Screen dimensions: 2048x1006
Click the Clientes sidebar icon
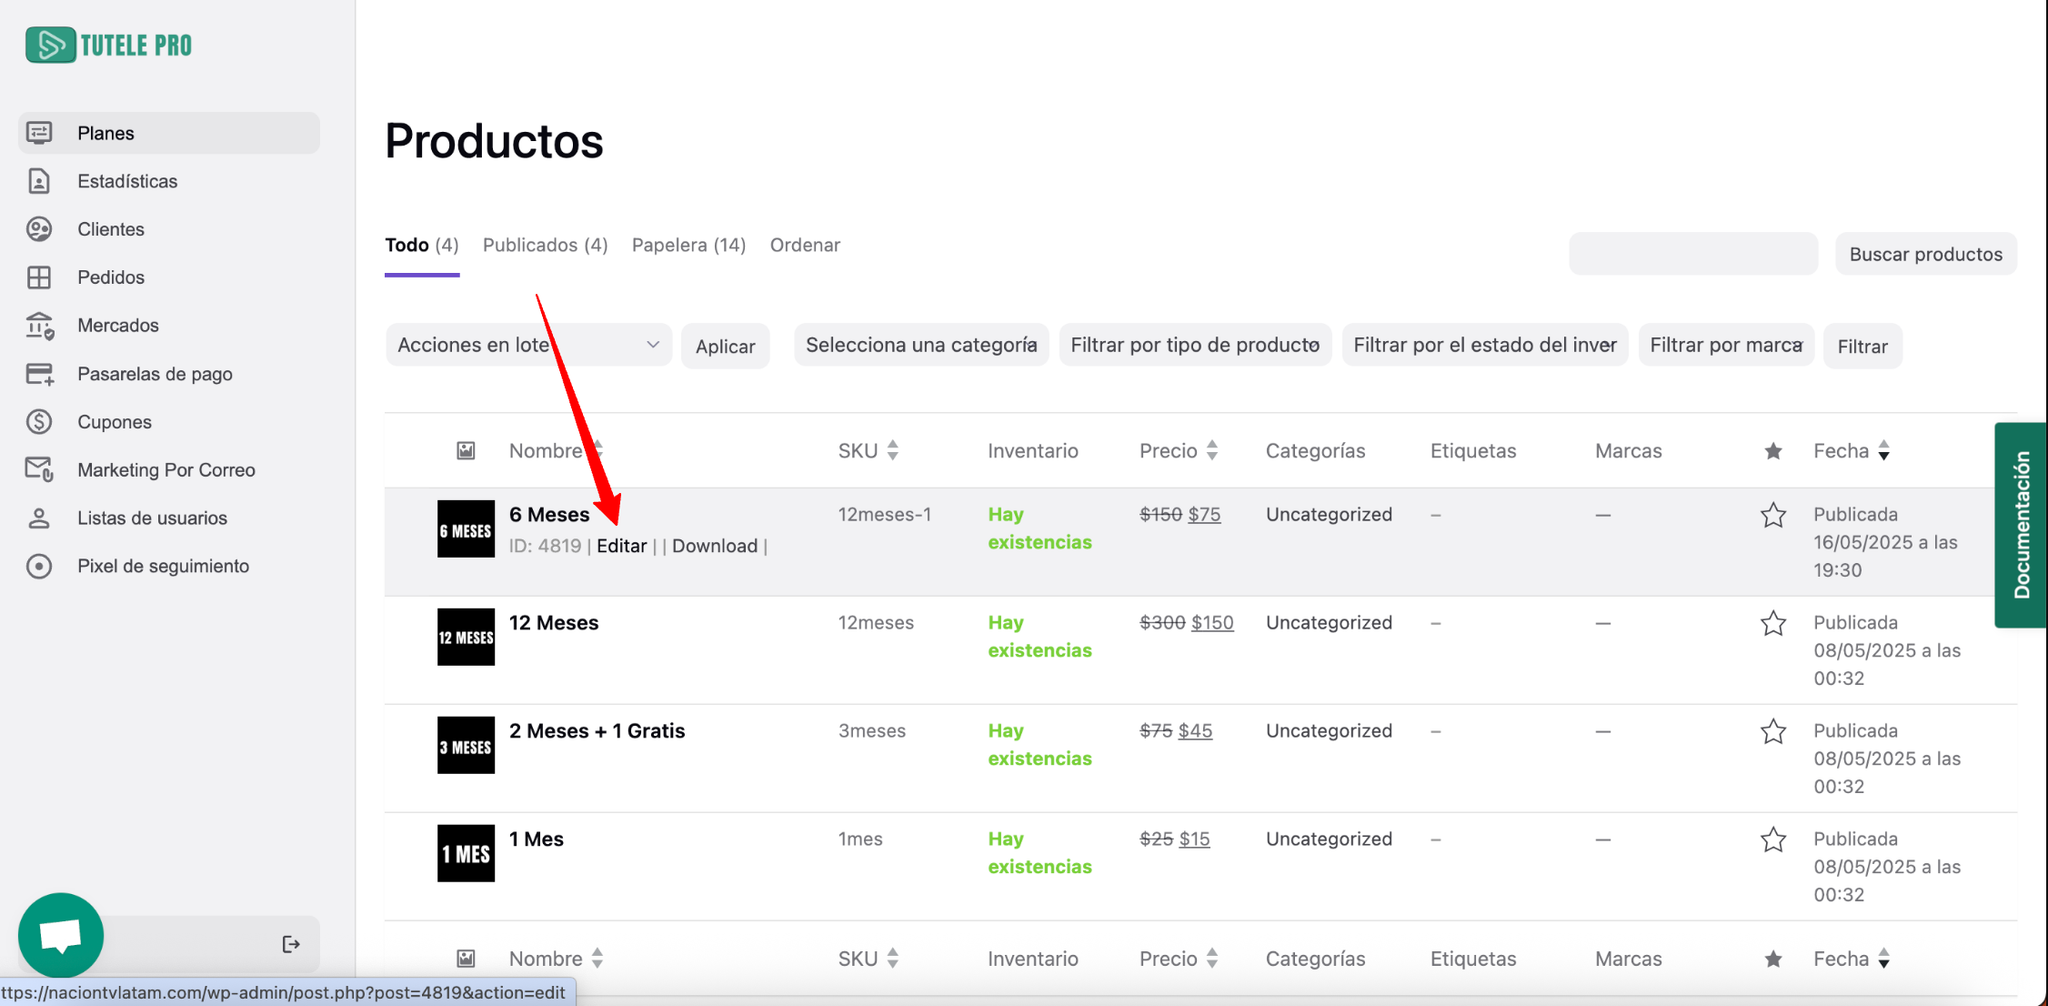39,229
